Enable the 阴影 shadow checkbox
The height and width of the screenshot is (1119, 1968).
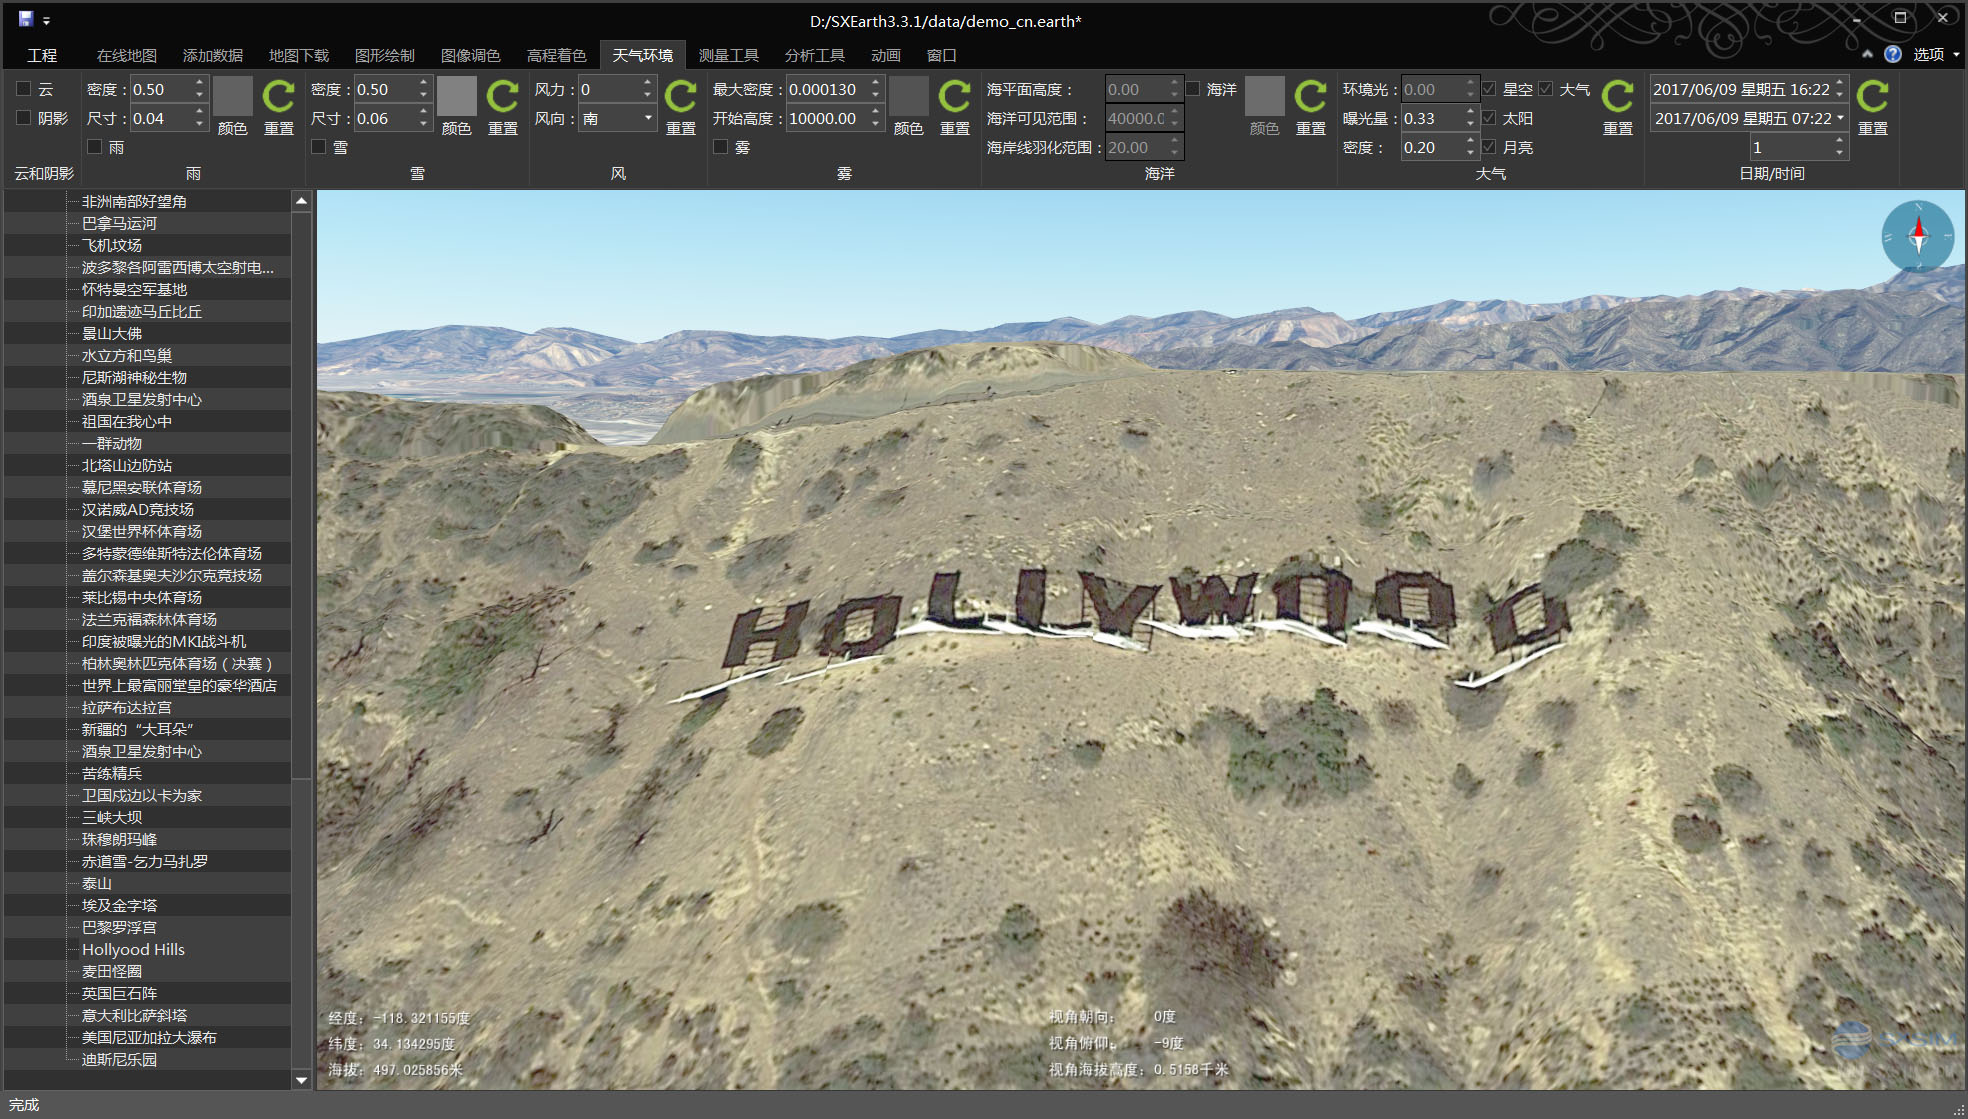24,118
